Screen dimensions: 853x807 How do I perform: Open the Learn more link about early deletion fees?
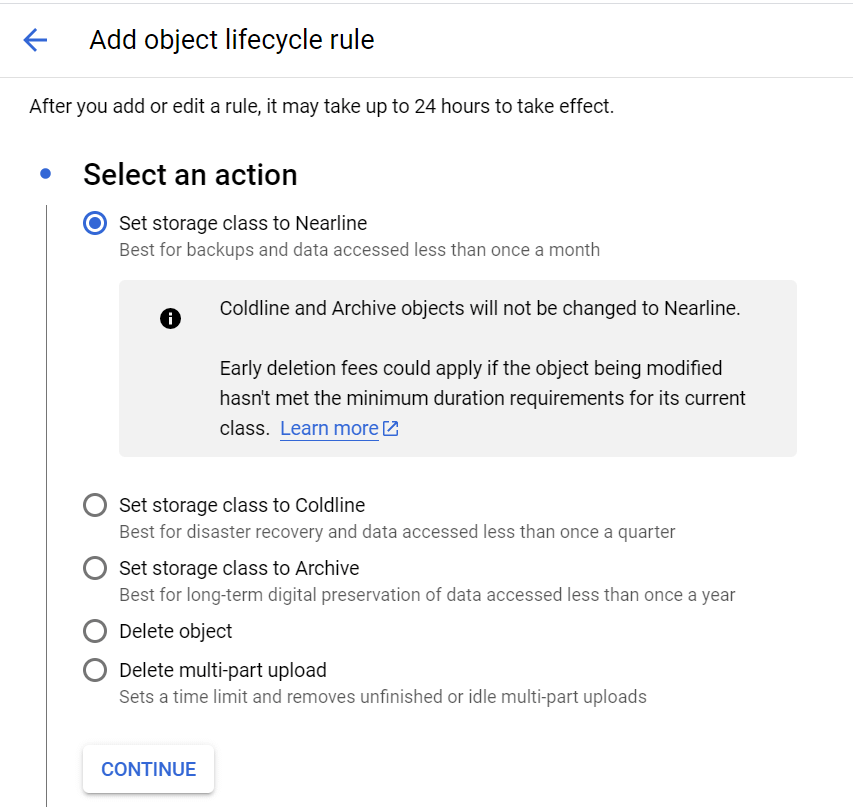[331, 428]
